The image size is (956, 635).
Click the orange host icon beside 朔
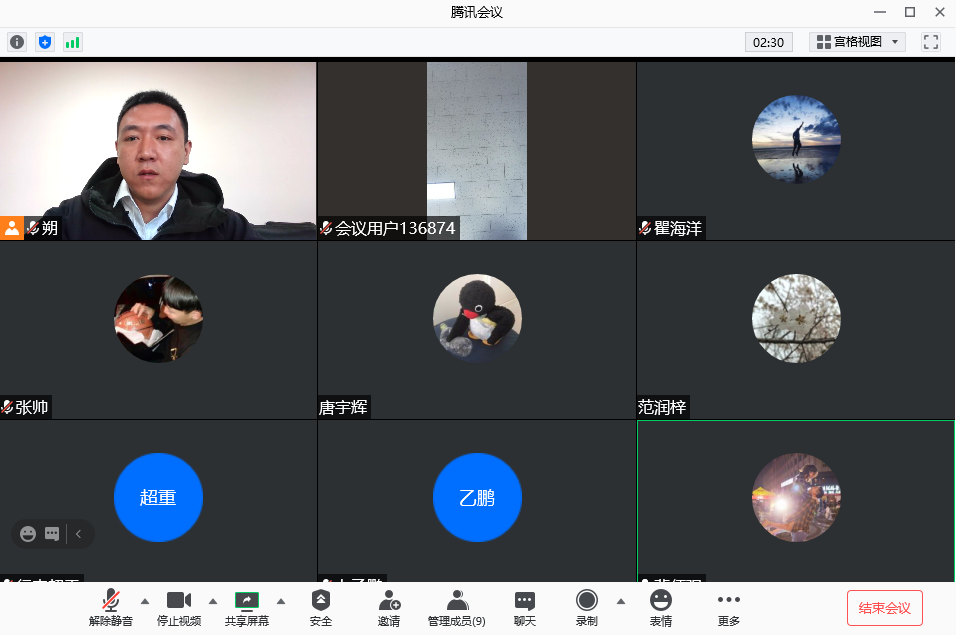point(12,228)
